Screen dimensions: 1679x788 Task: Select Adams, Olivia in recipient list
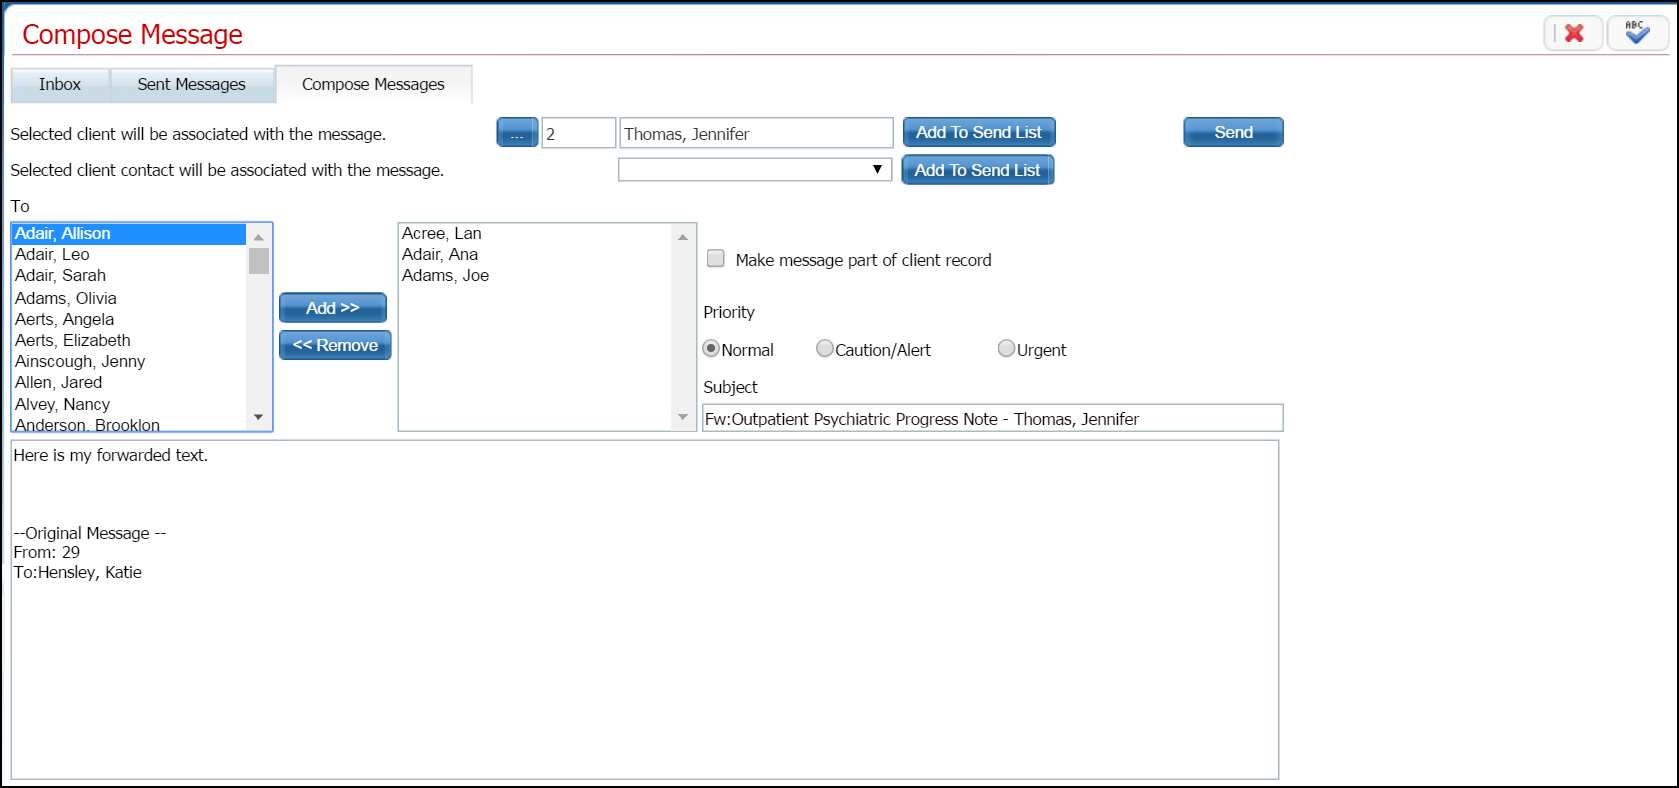(x=66, y=298)
